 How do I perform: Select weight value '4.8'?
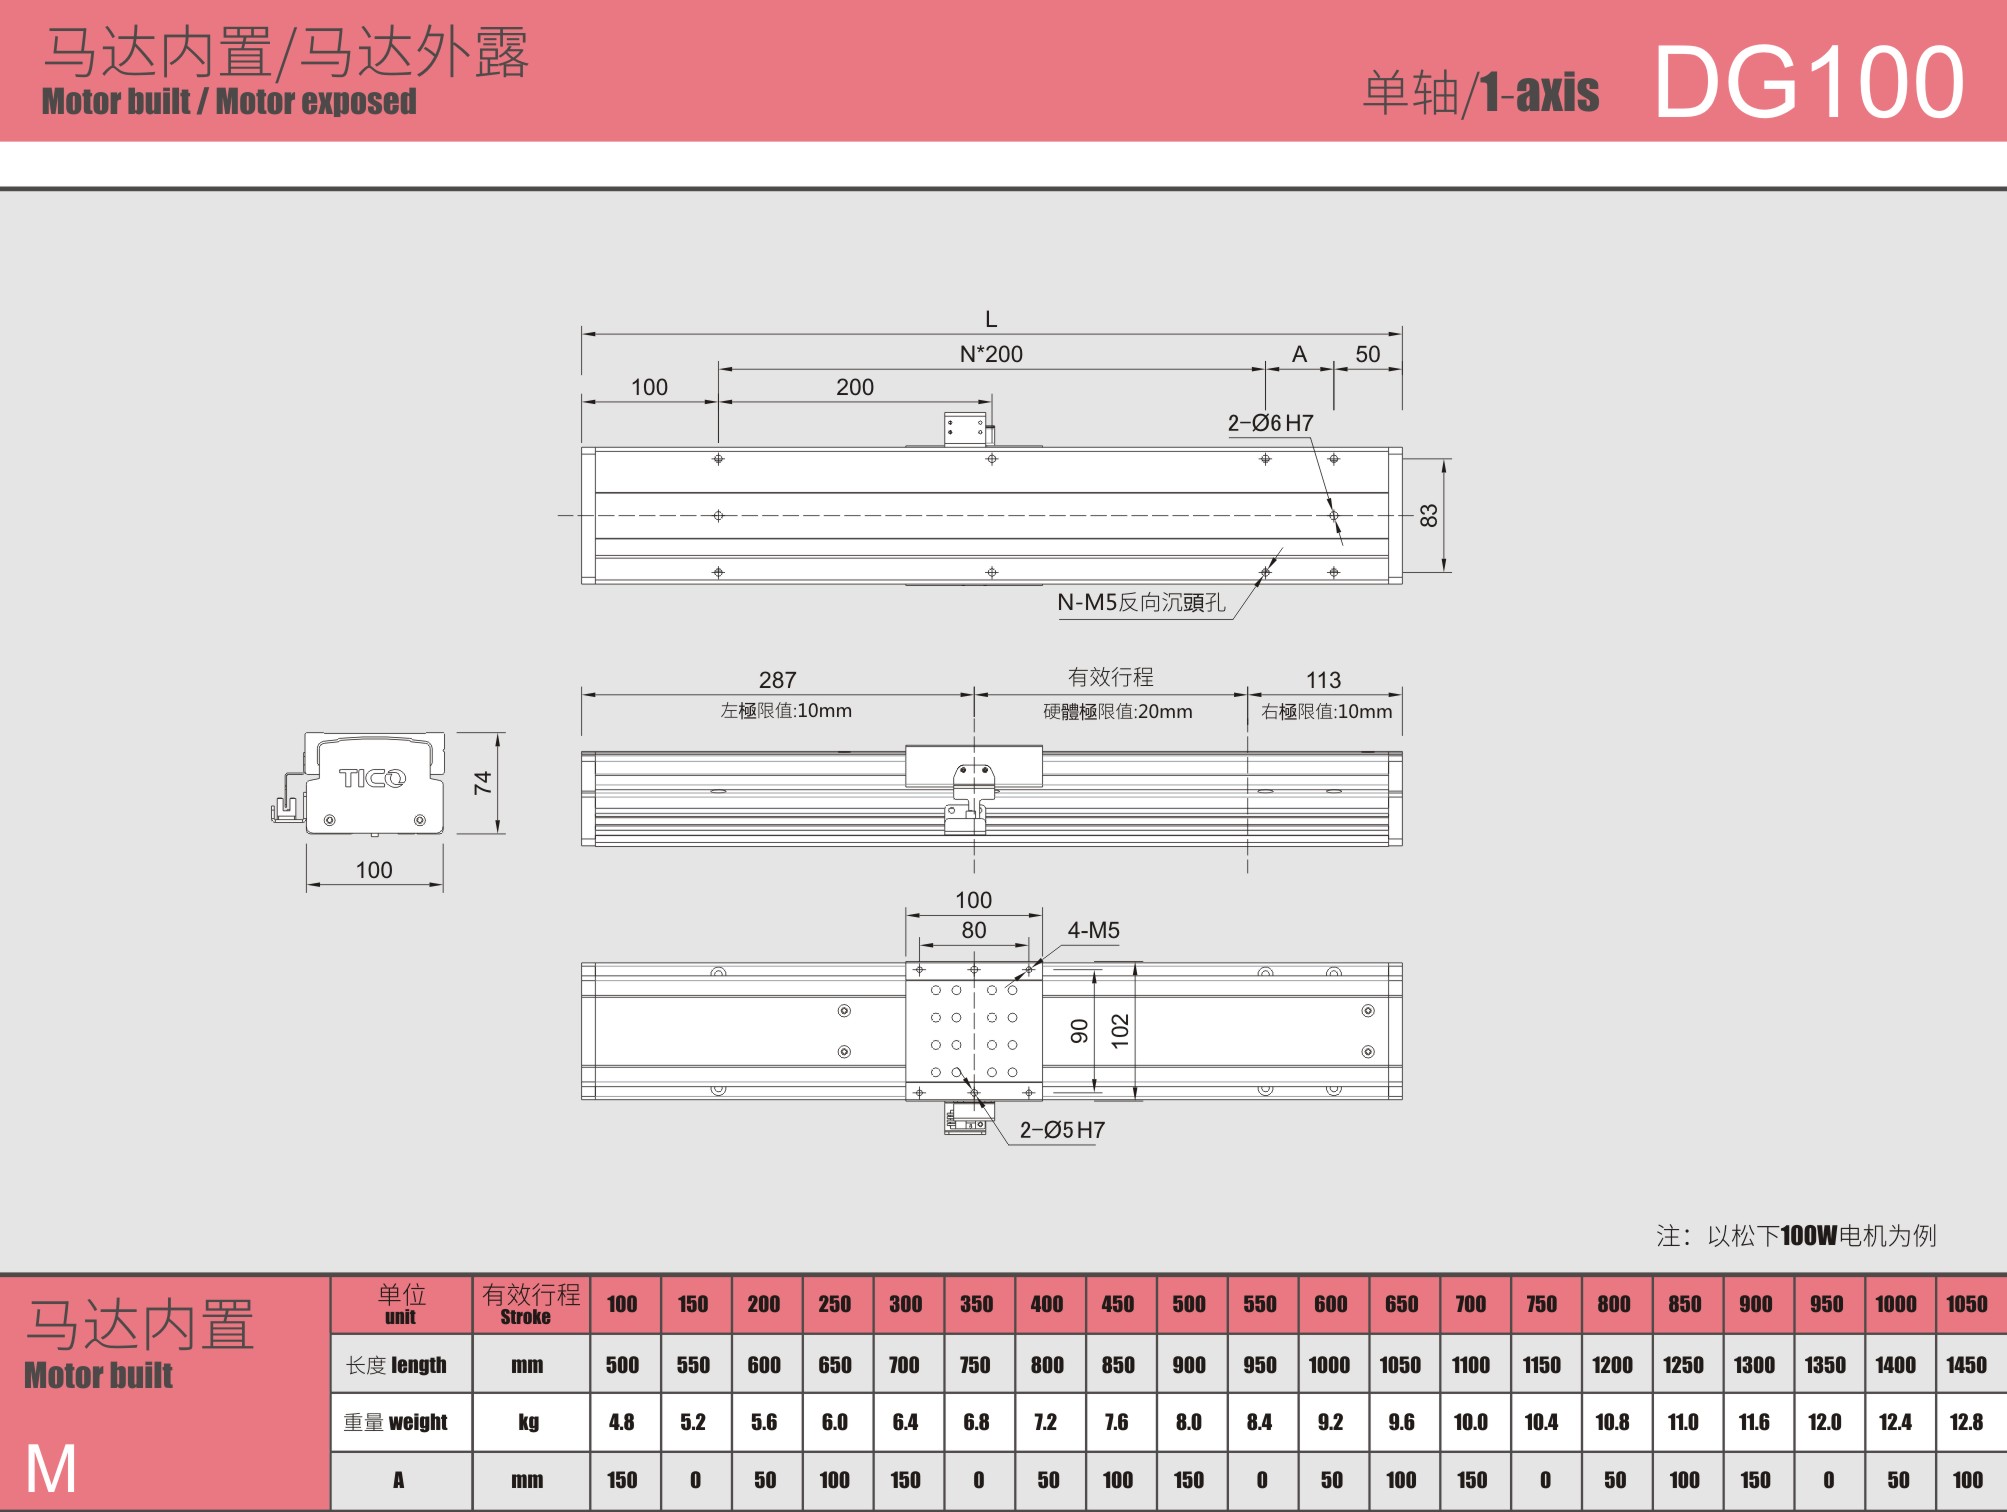tap(621, 1422)
